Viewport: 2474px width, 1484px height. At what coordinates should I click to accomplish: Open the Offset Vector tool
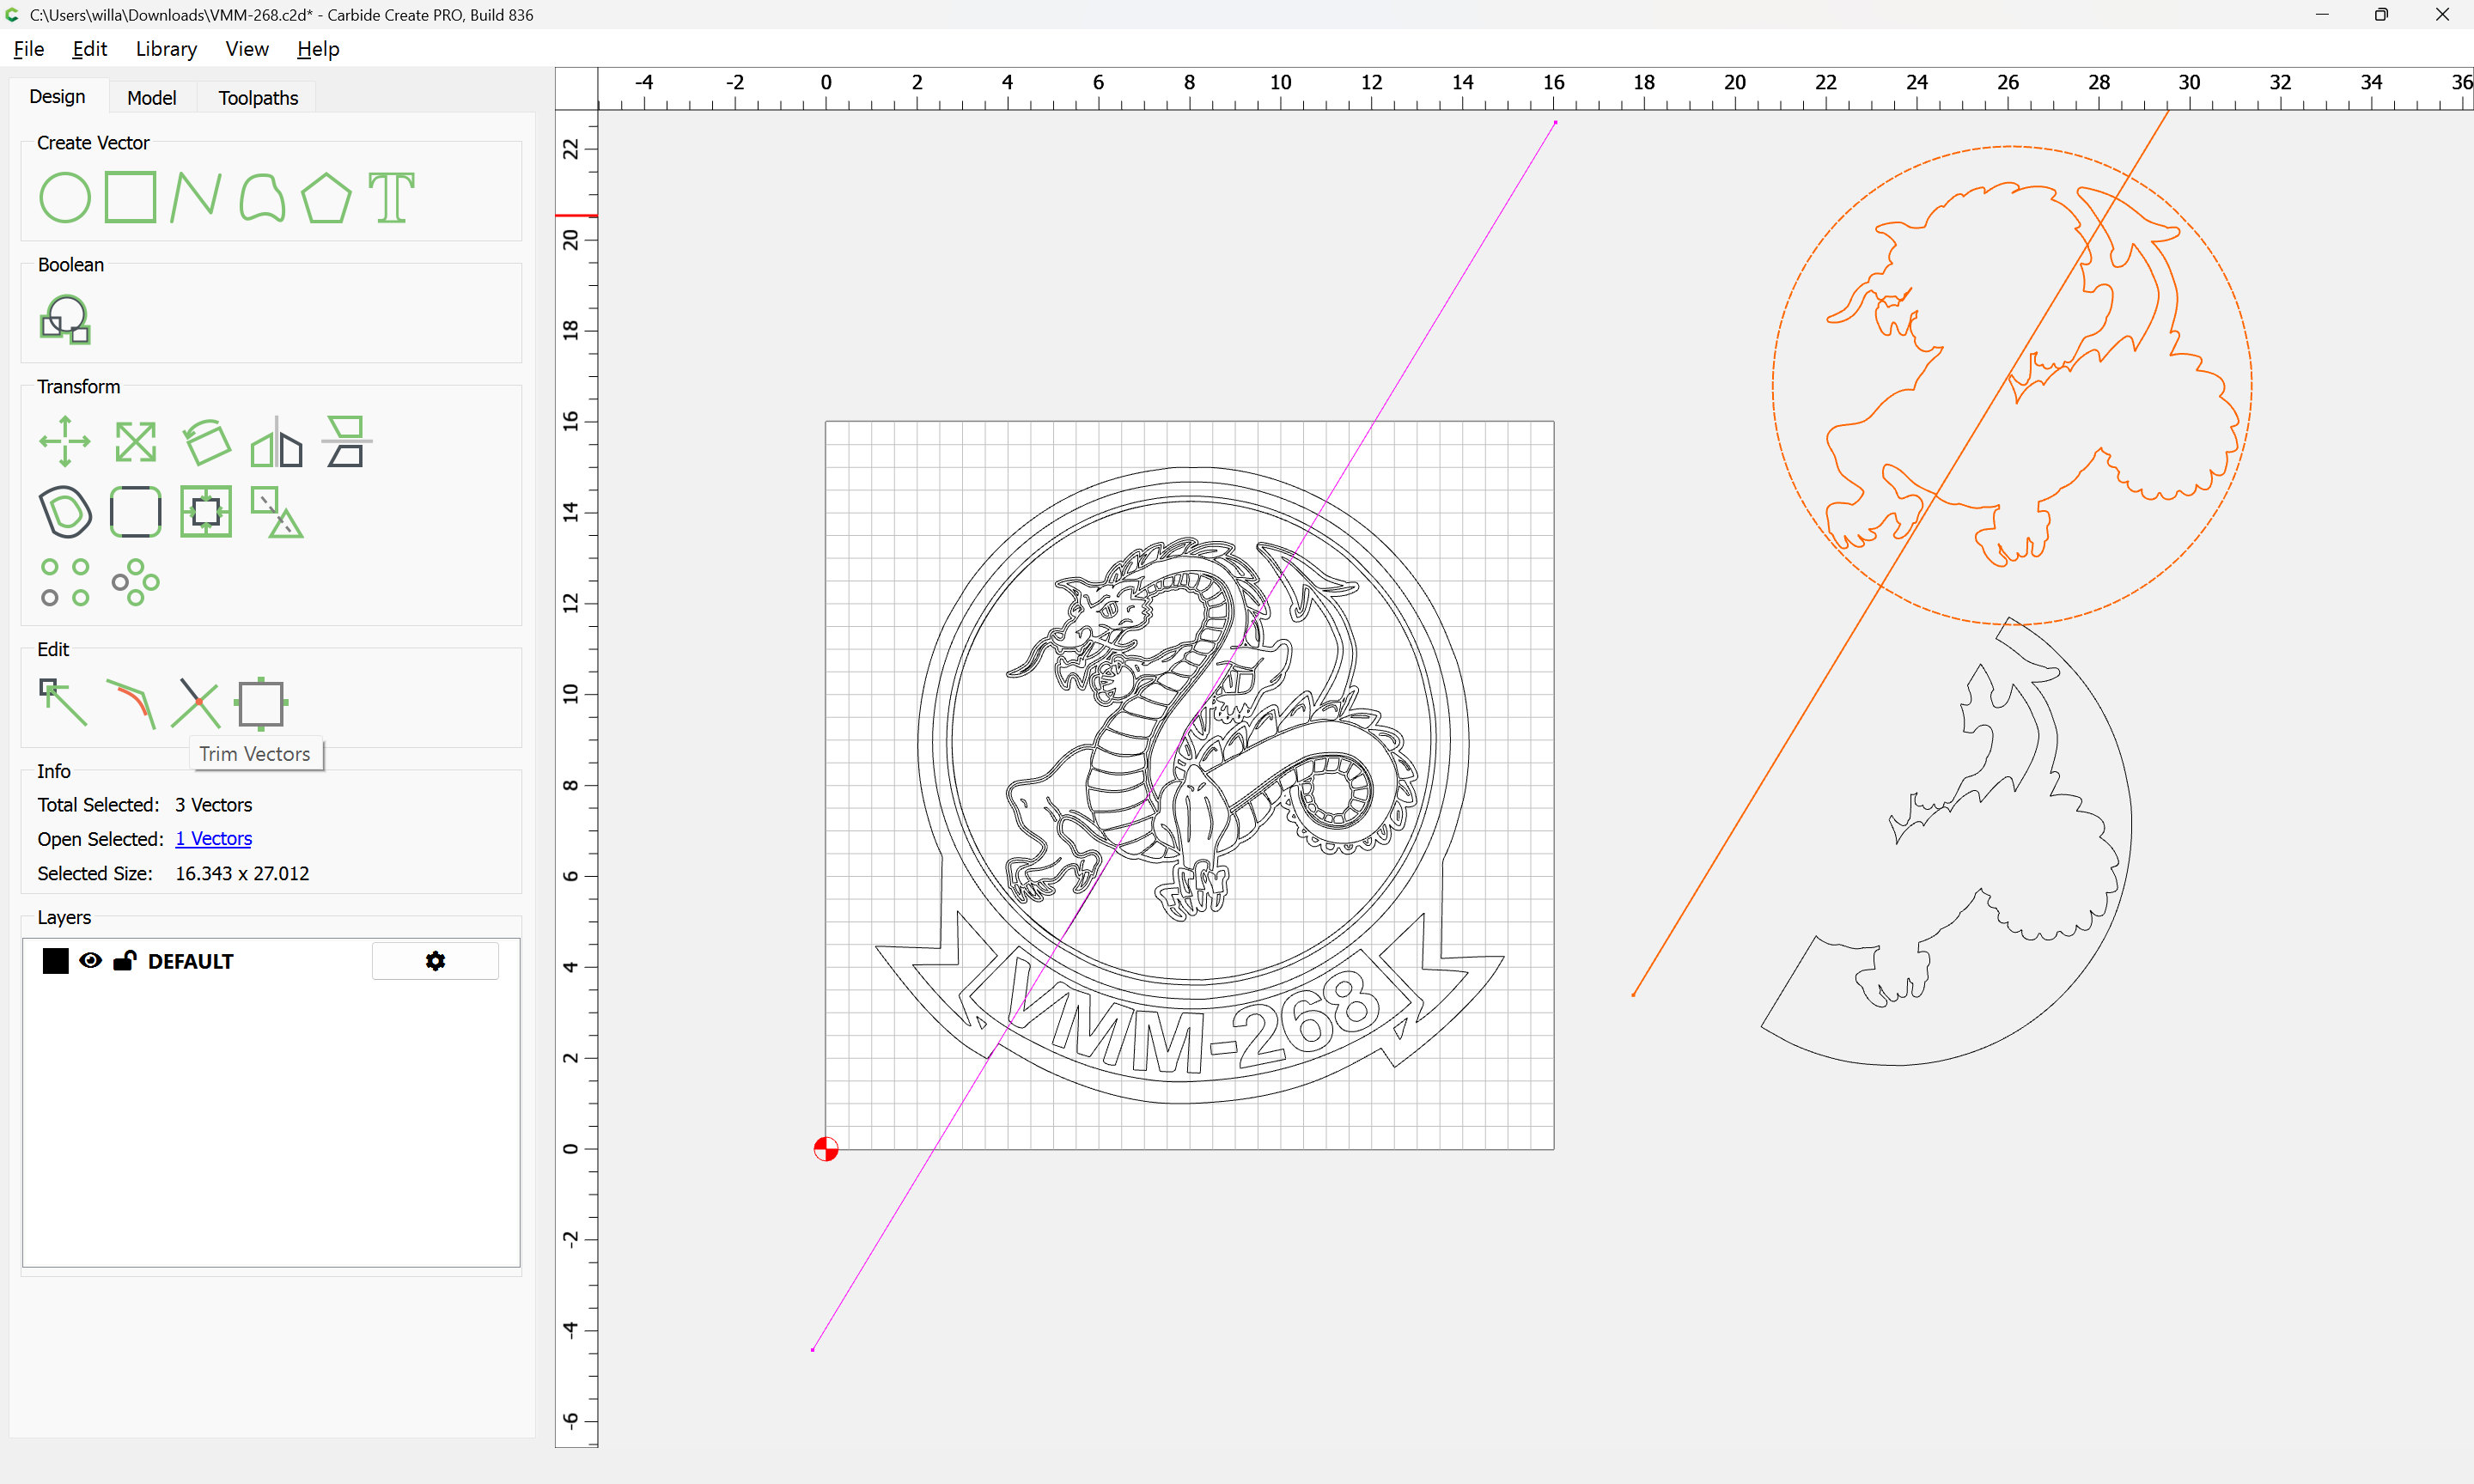coord(65,512)
